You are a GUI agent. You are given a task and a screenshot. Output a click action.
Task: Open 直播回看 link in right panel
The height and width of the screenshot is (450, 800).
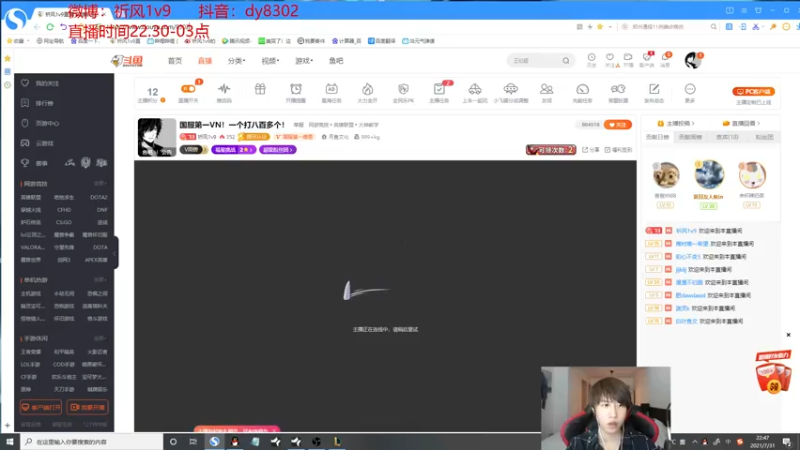(741, 123)
